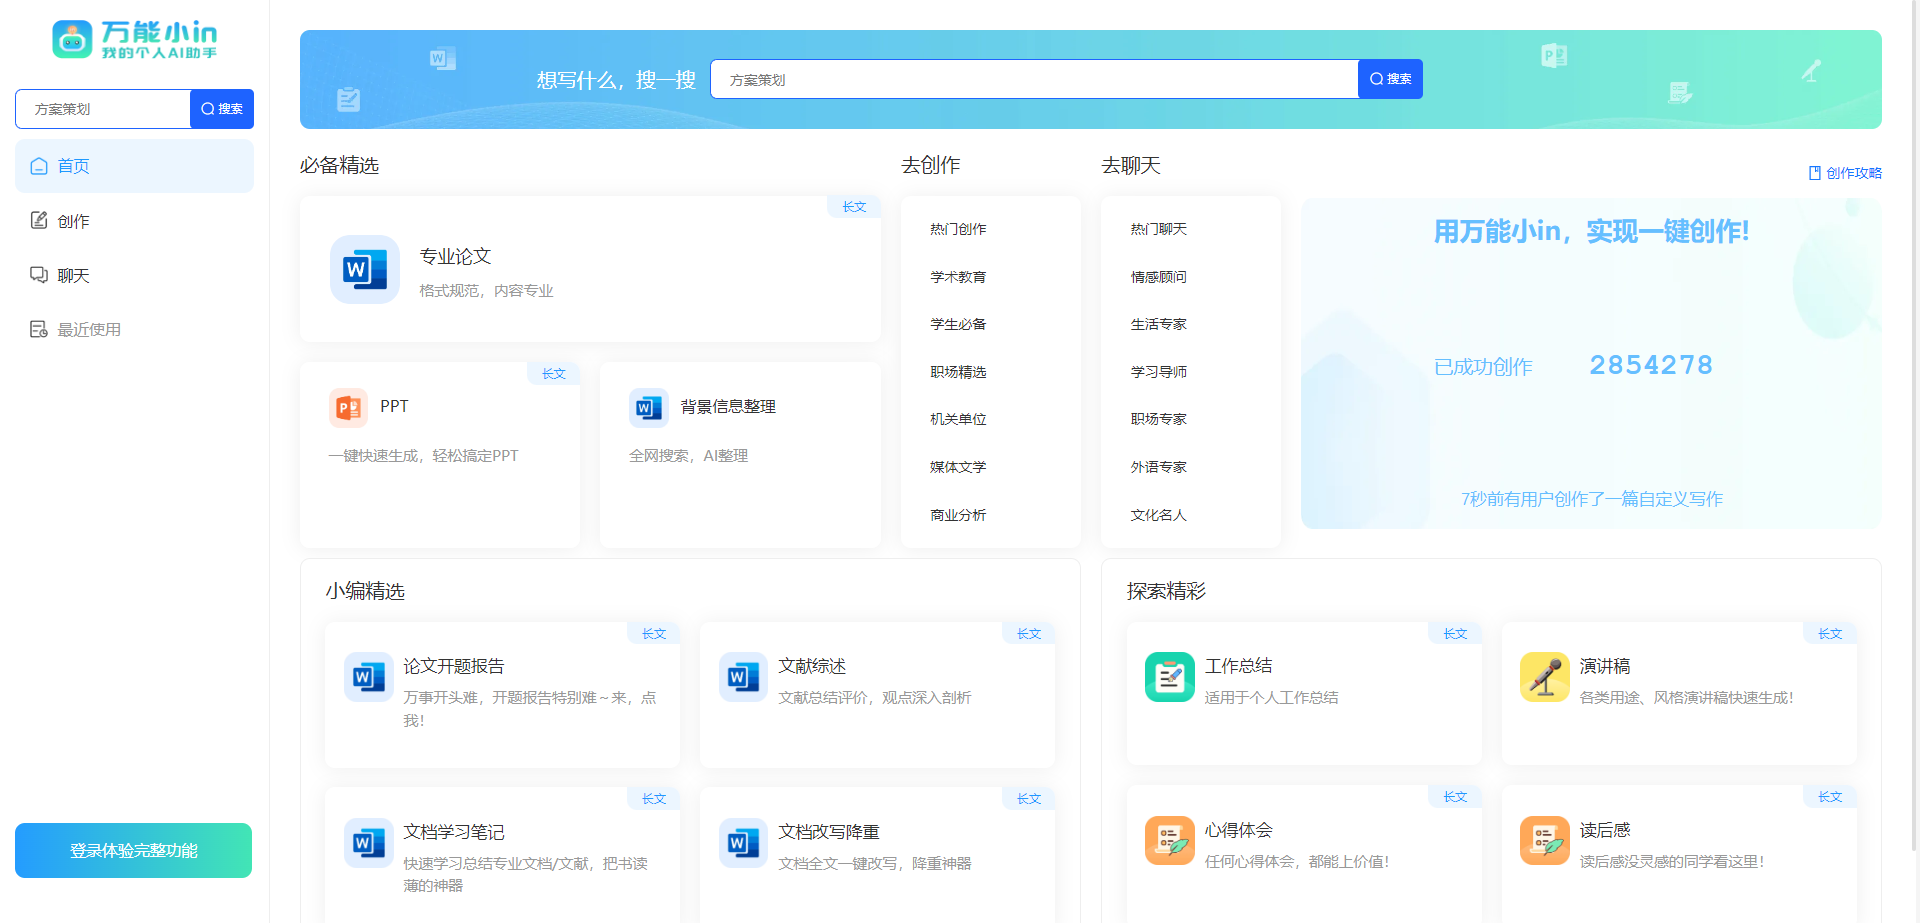
Task: Open 创作 in the sidebar menu
Action: point(134,221)
